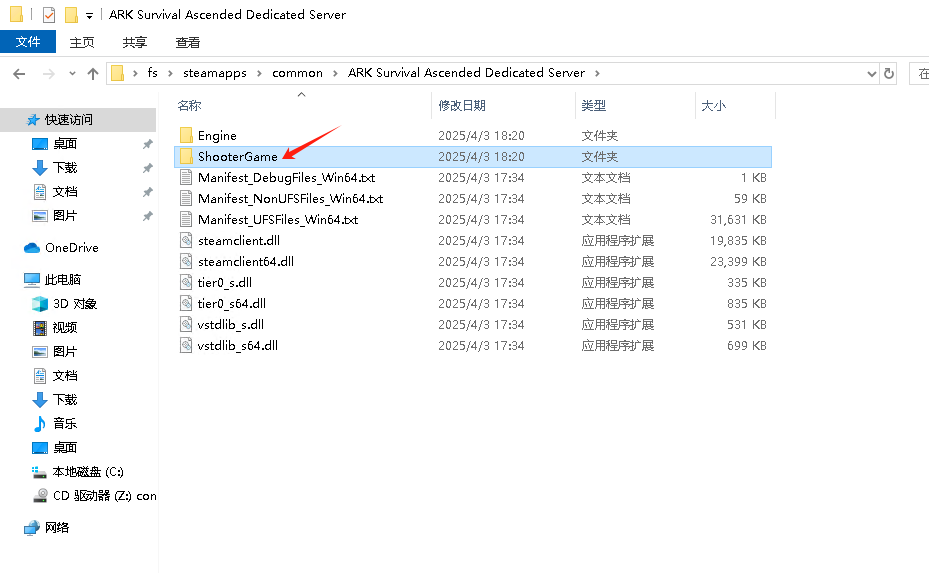Open 音乐 folder in the sidebar
This screenshot has width=929, height=573.
click(x=55, y=424)
